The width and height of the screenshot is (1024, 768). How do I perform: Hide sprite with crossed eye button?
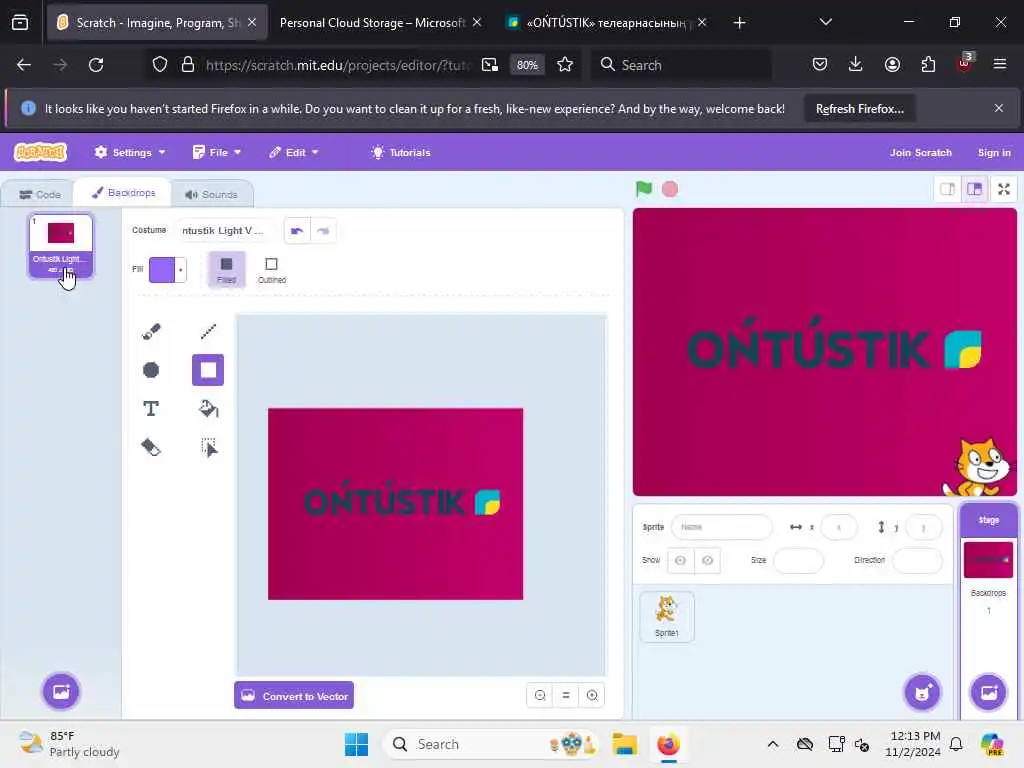707,560
